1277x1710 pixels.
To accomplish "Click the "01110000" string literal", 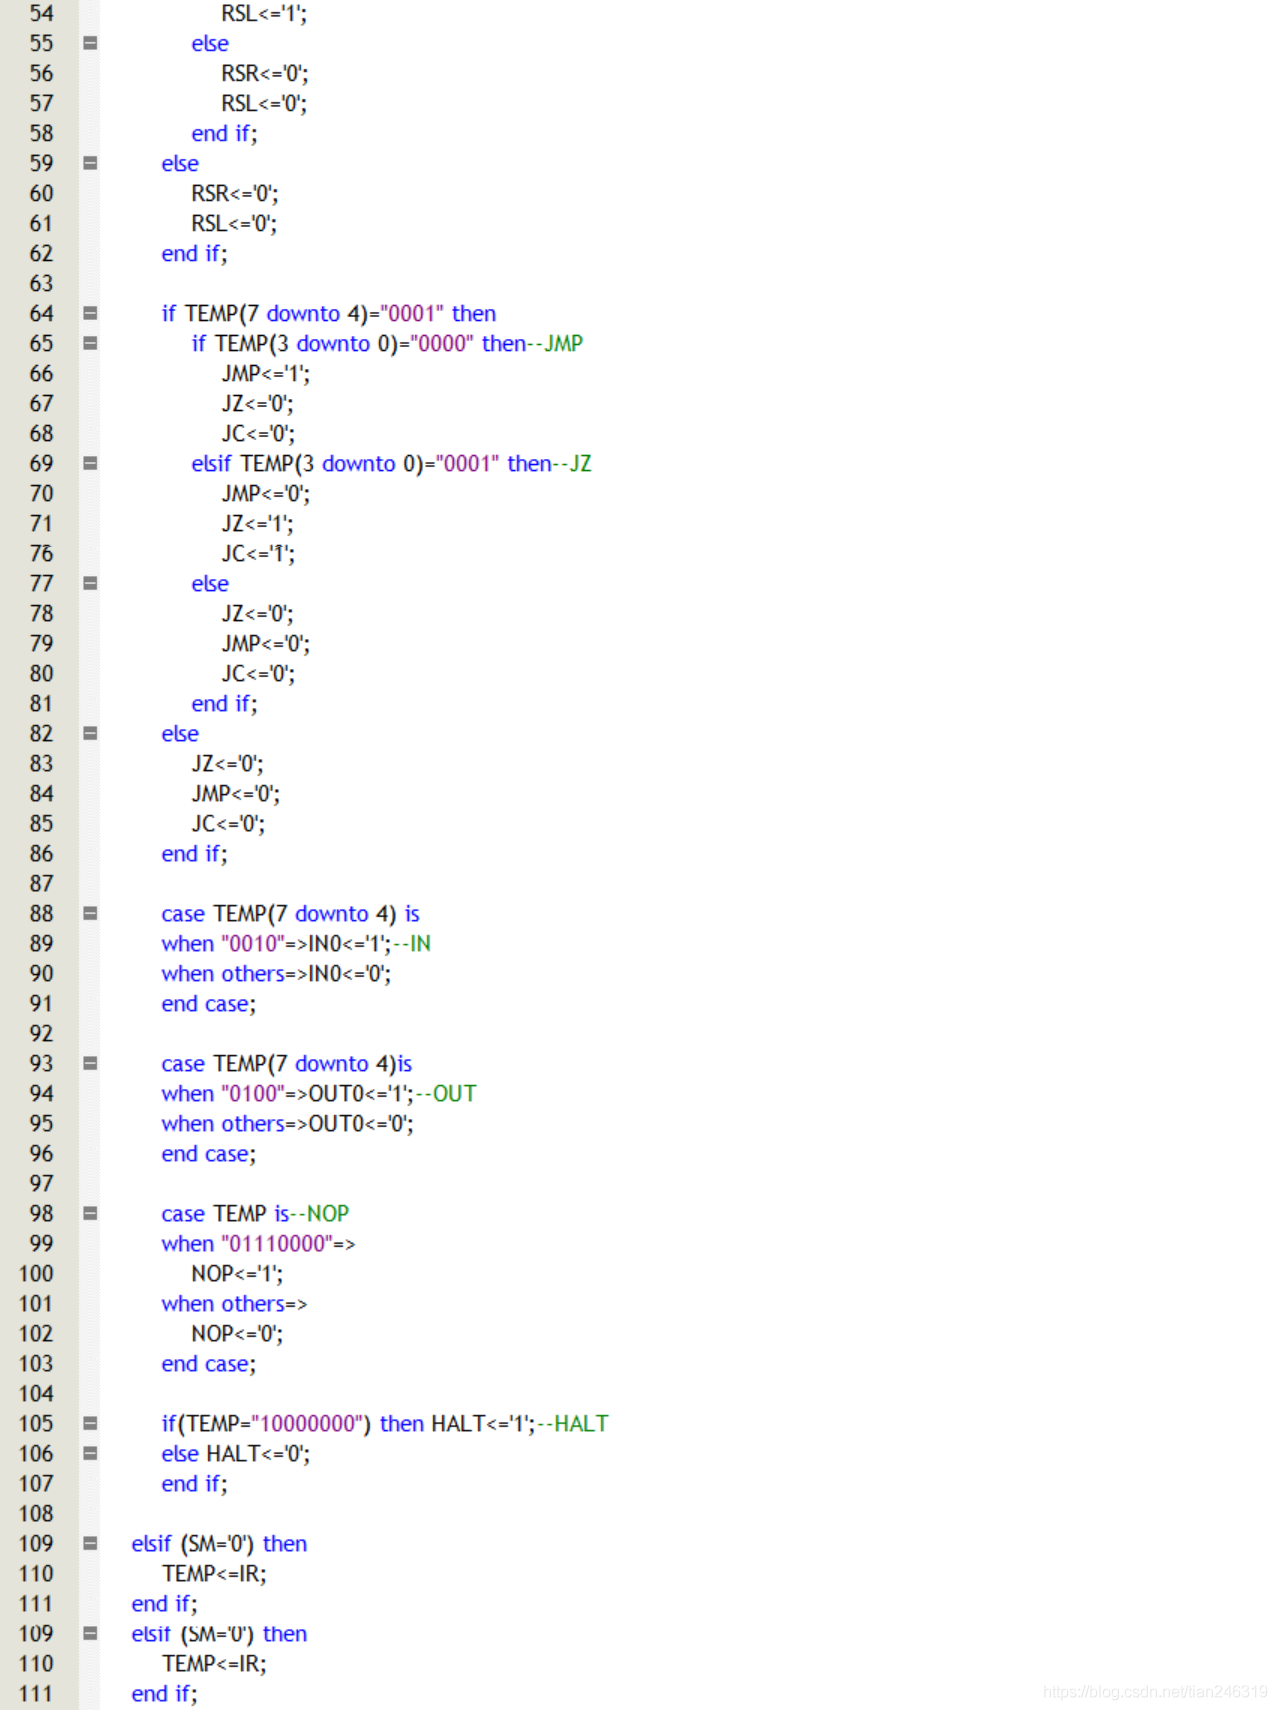I will click(277, 1244).
